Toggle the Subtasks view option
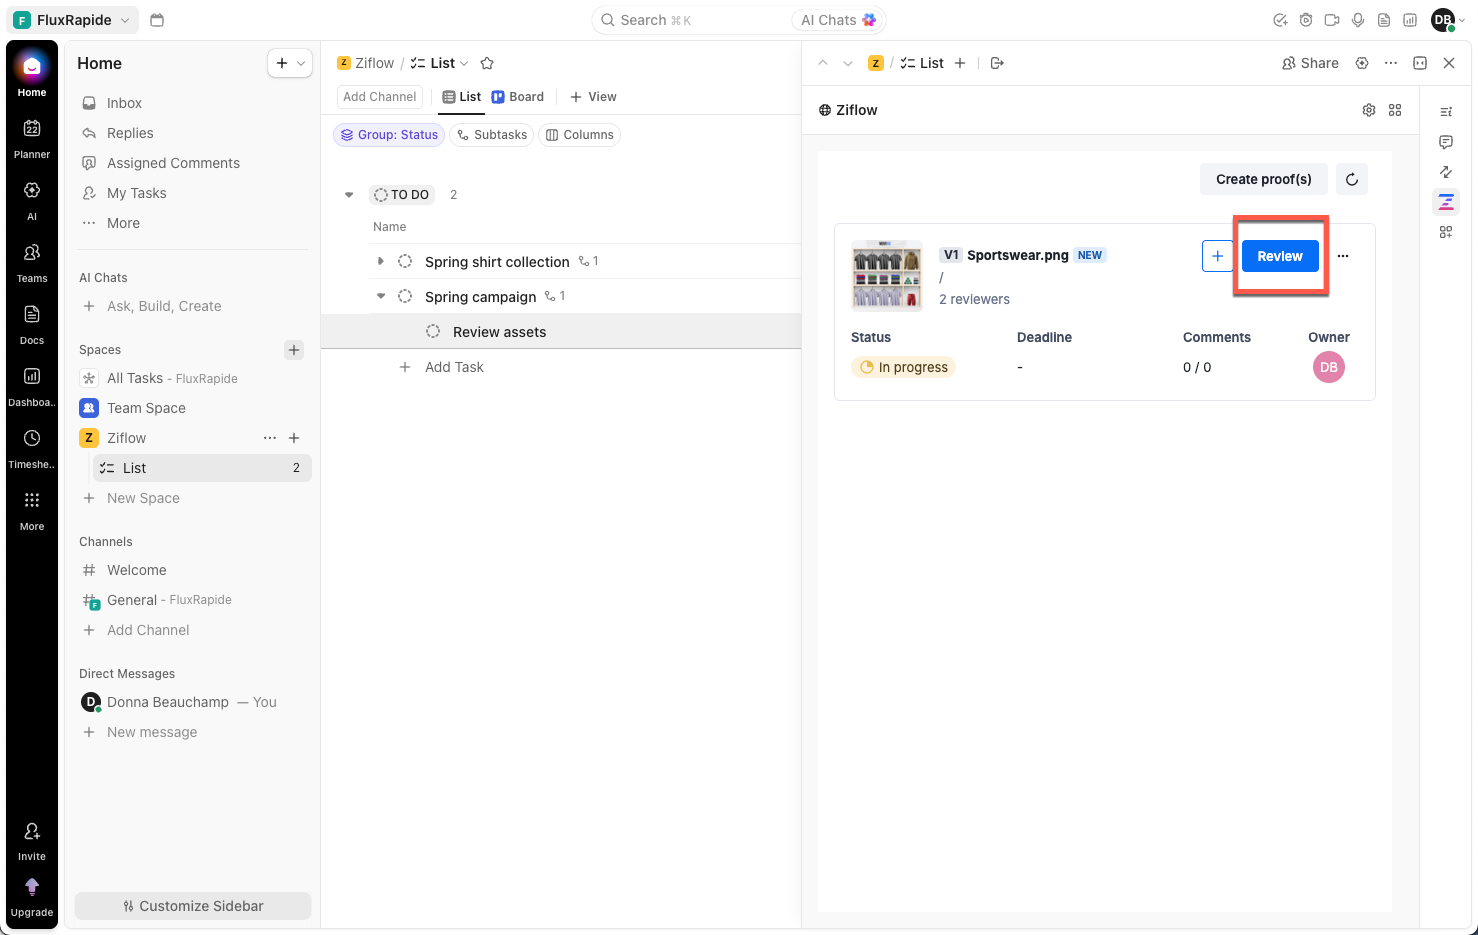The width and height of the screenshot is (1478, 935). pyautogui.click(x=491, y=135)
